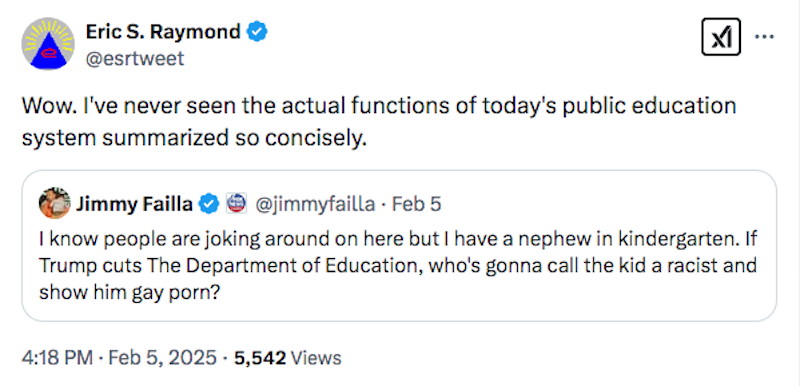
Task: Click Jimmy Failla's small profile avatar
Action: pyautogui.click(x=55, y=203)
